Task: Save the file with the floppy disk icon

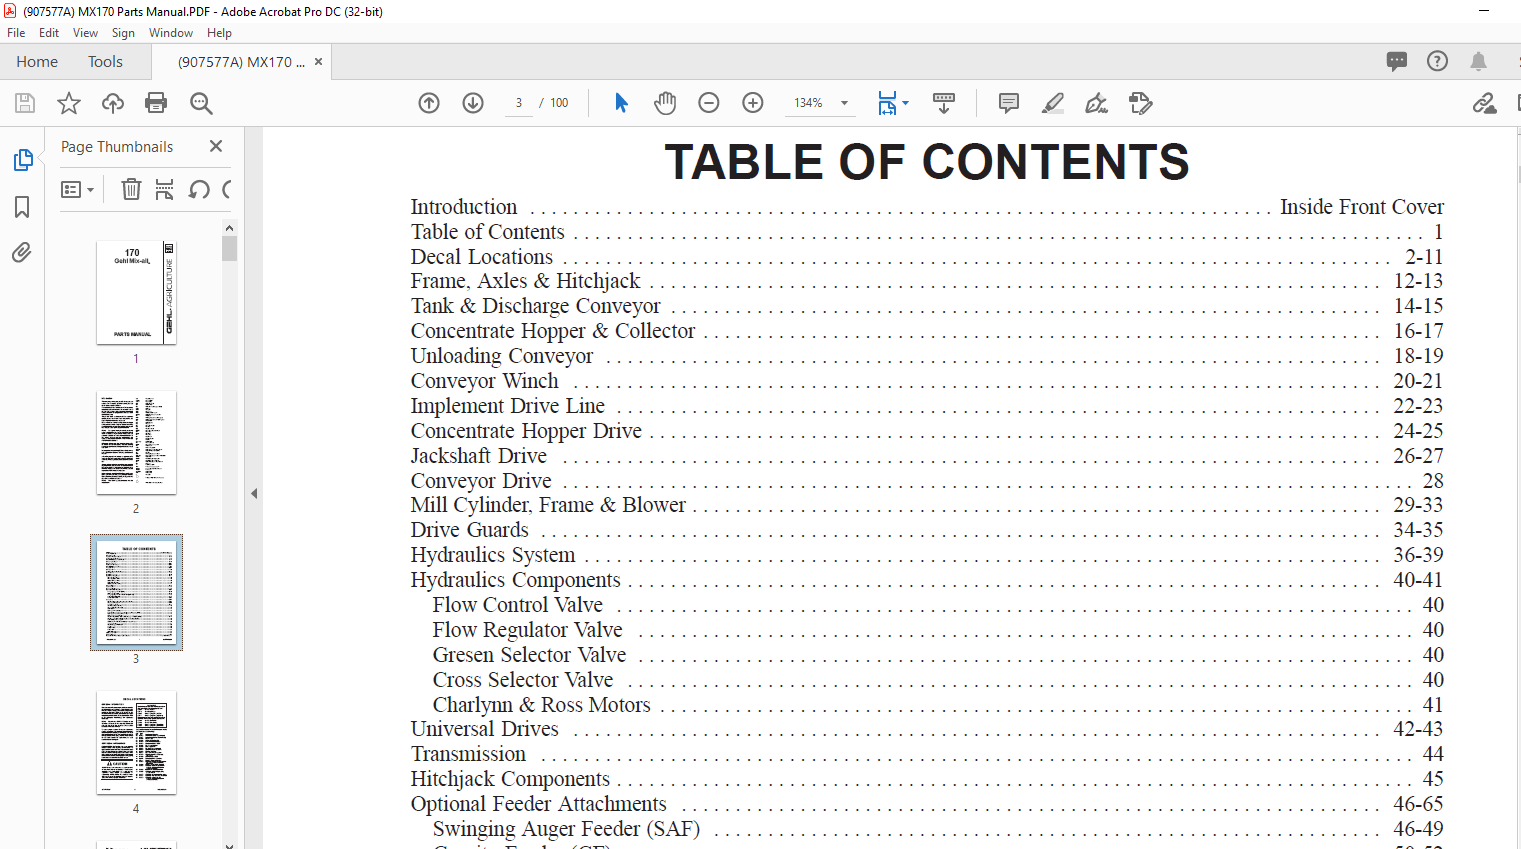Action: (x=25, y=103)
